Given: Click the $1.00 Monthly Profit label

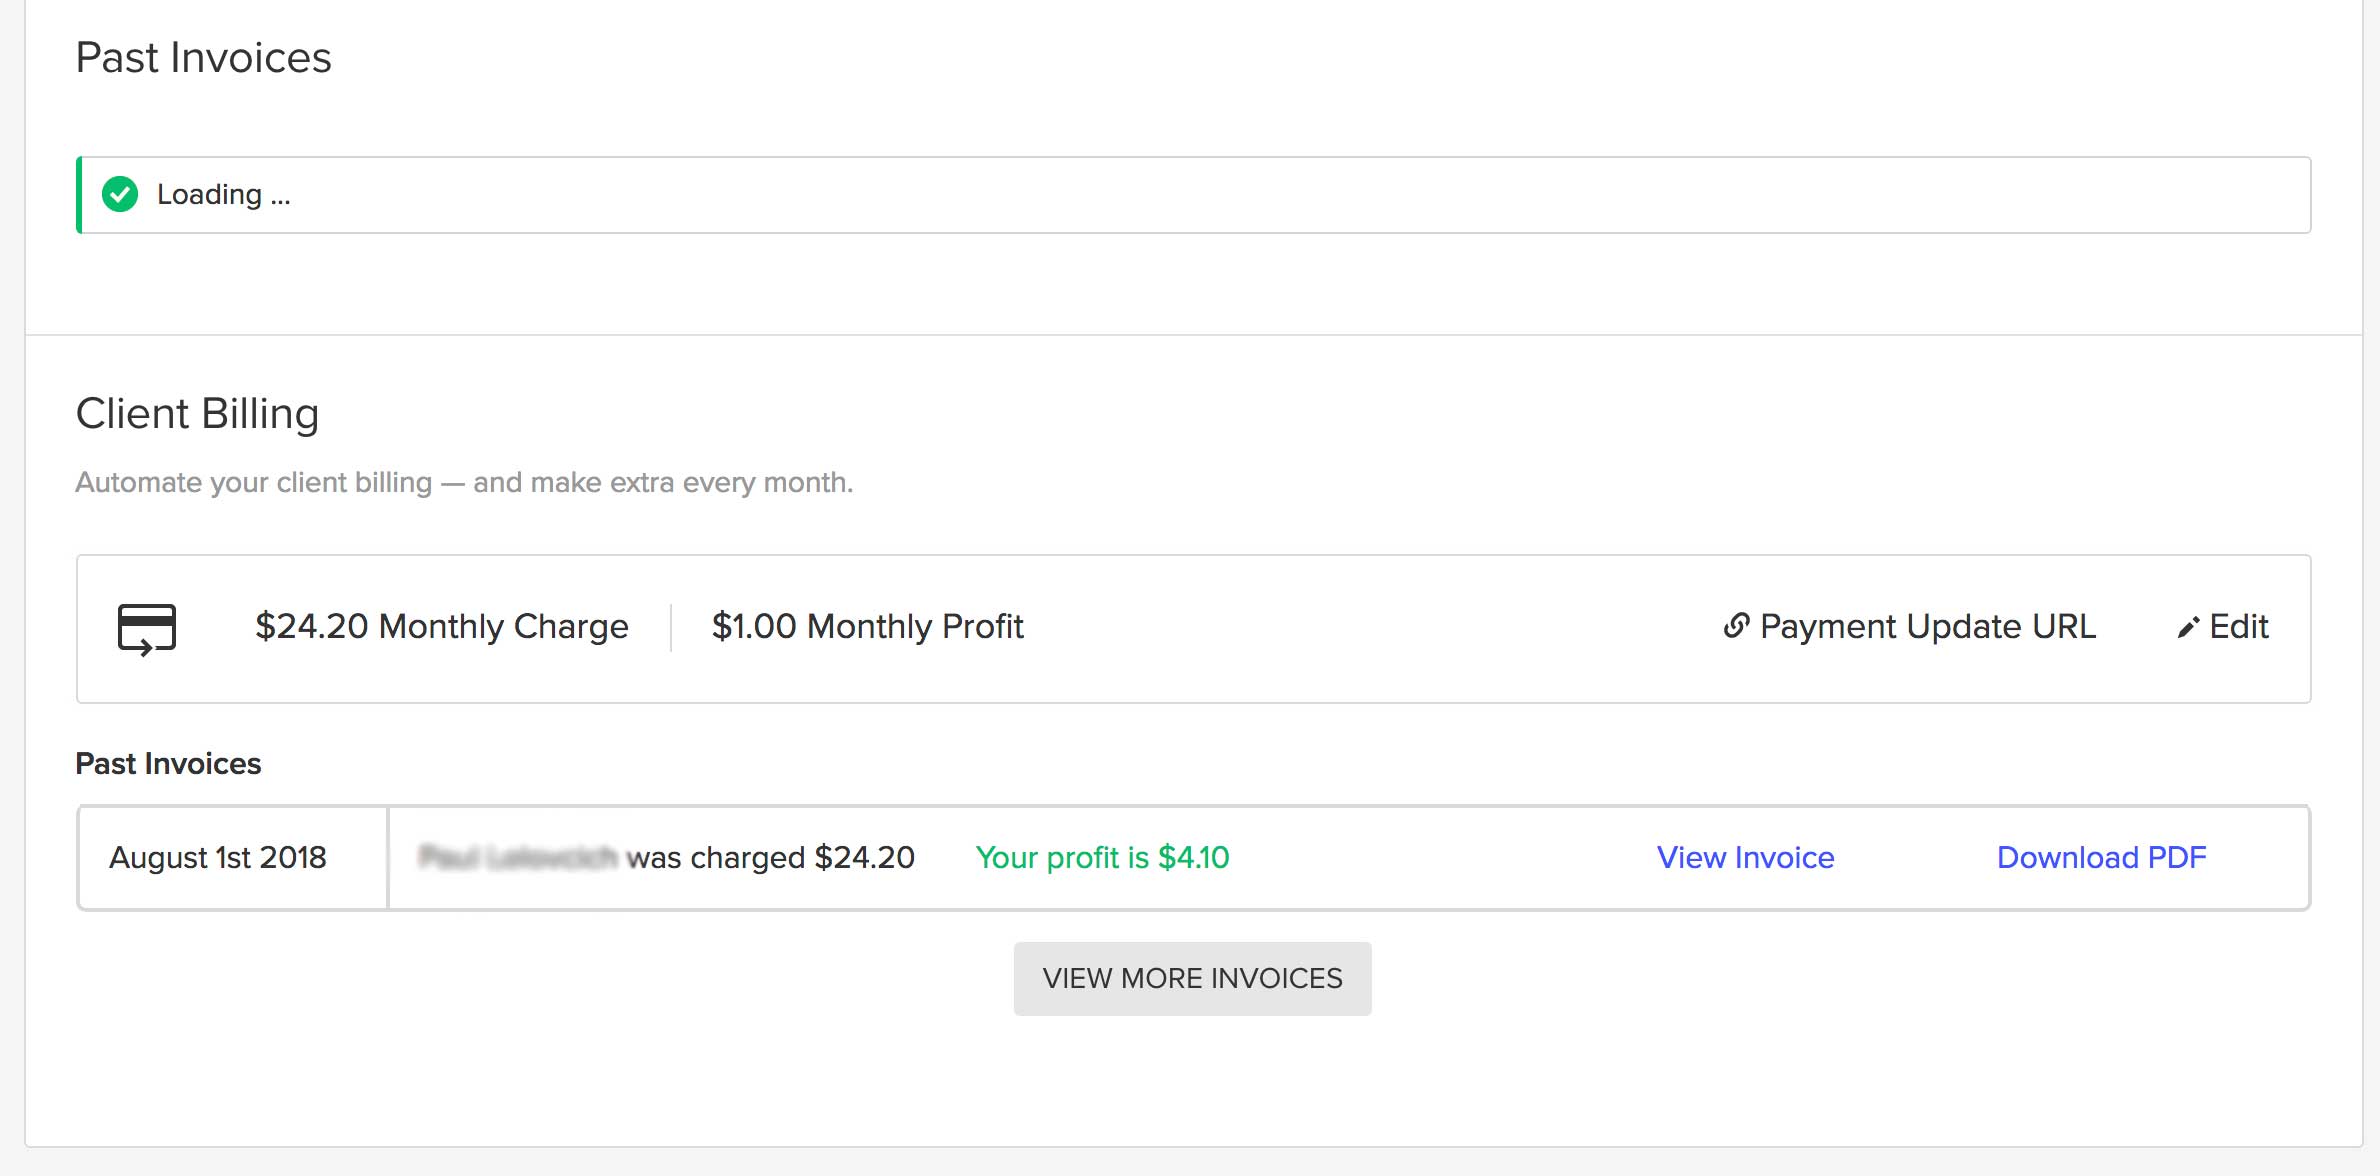Looking at the screenshot, I should [867, 627].
